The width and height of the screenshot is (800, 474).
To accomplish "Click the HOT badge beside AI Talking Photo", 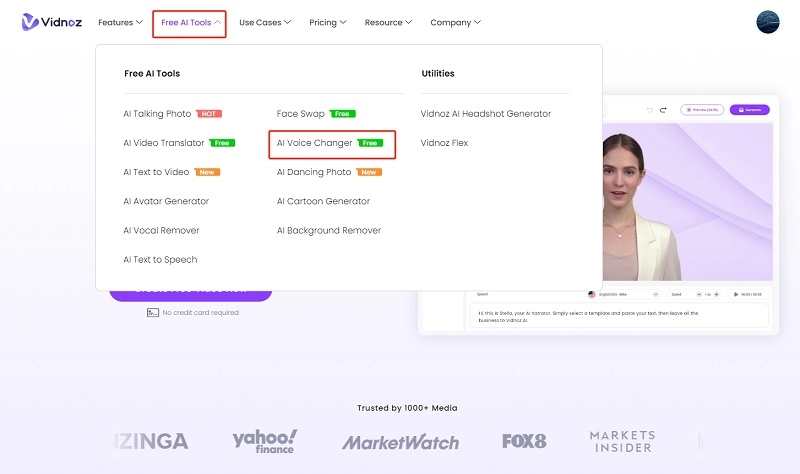I will tap(209, 114).
